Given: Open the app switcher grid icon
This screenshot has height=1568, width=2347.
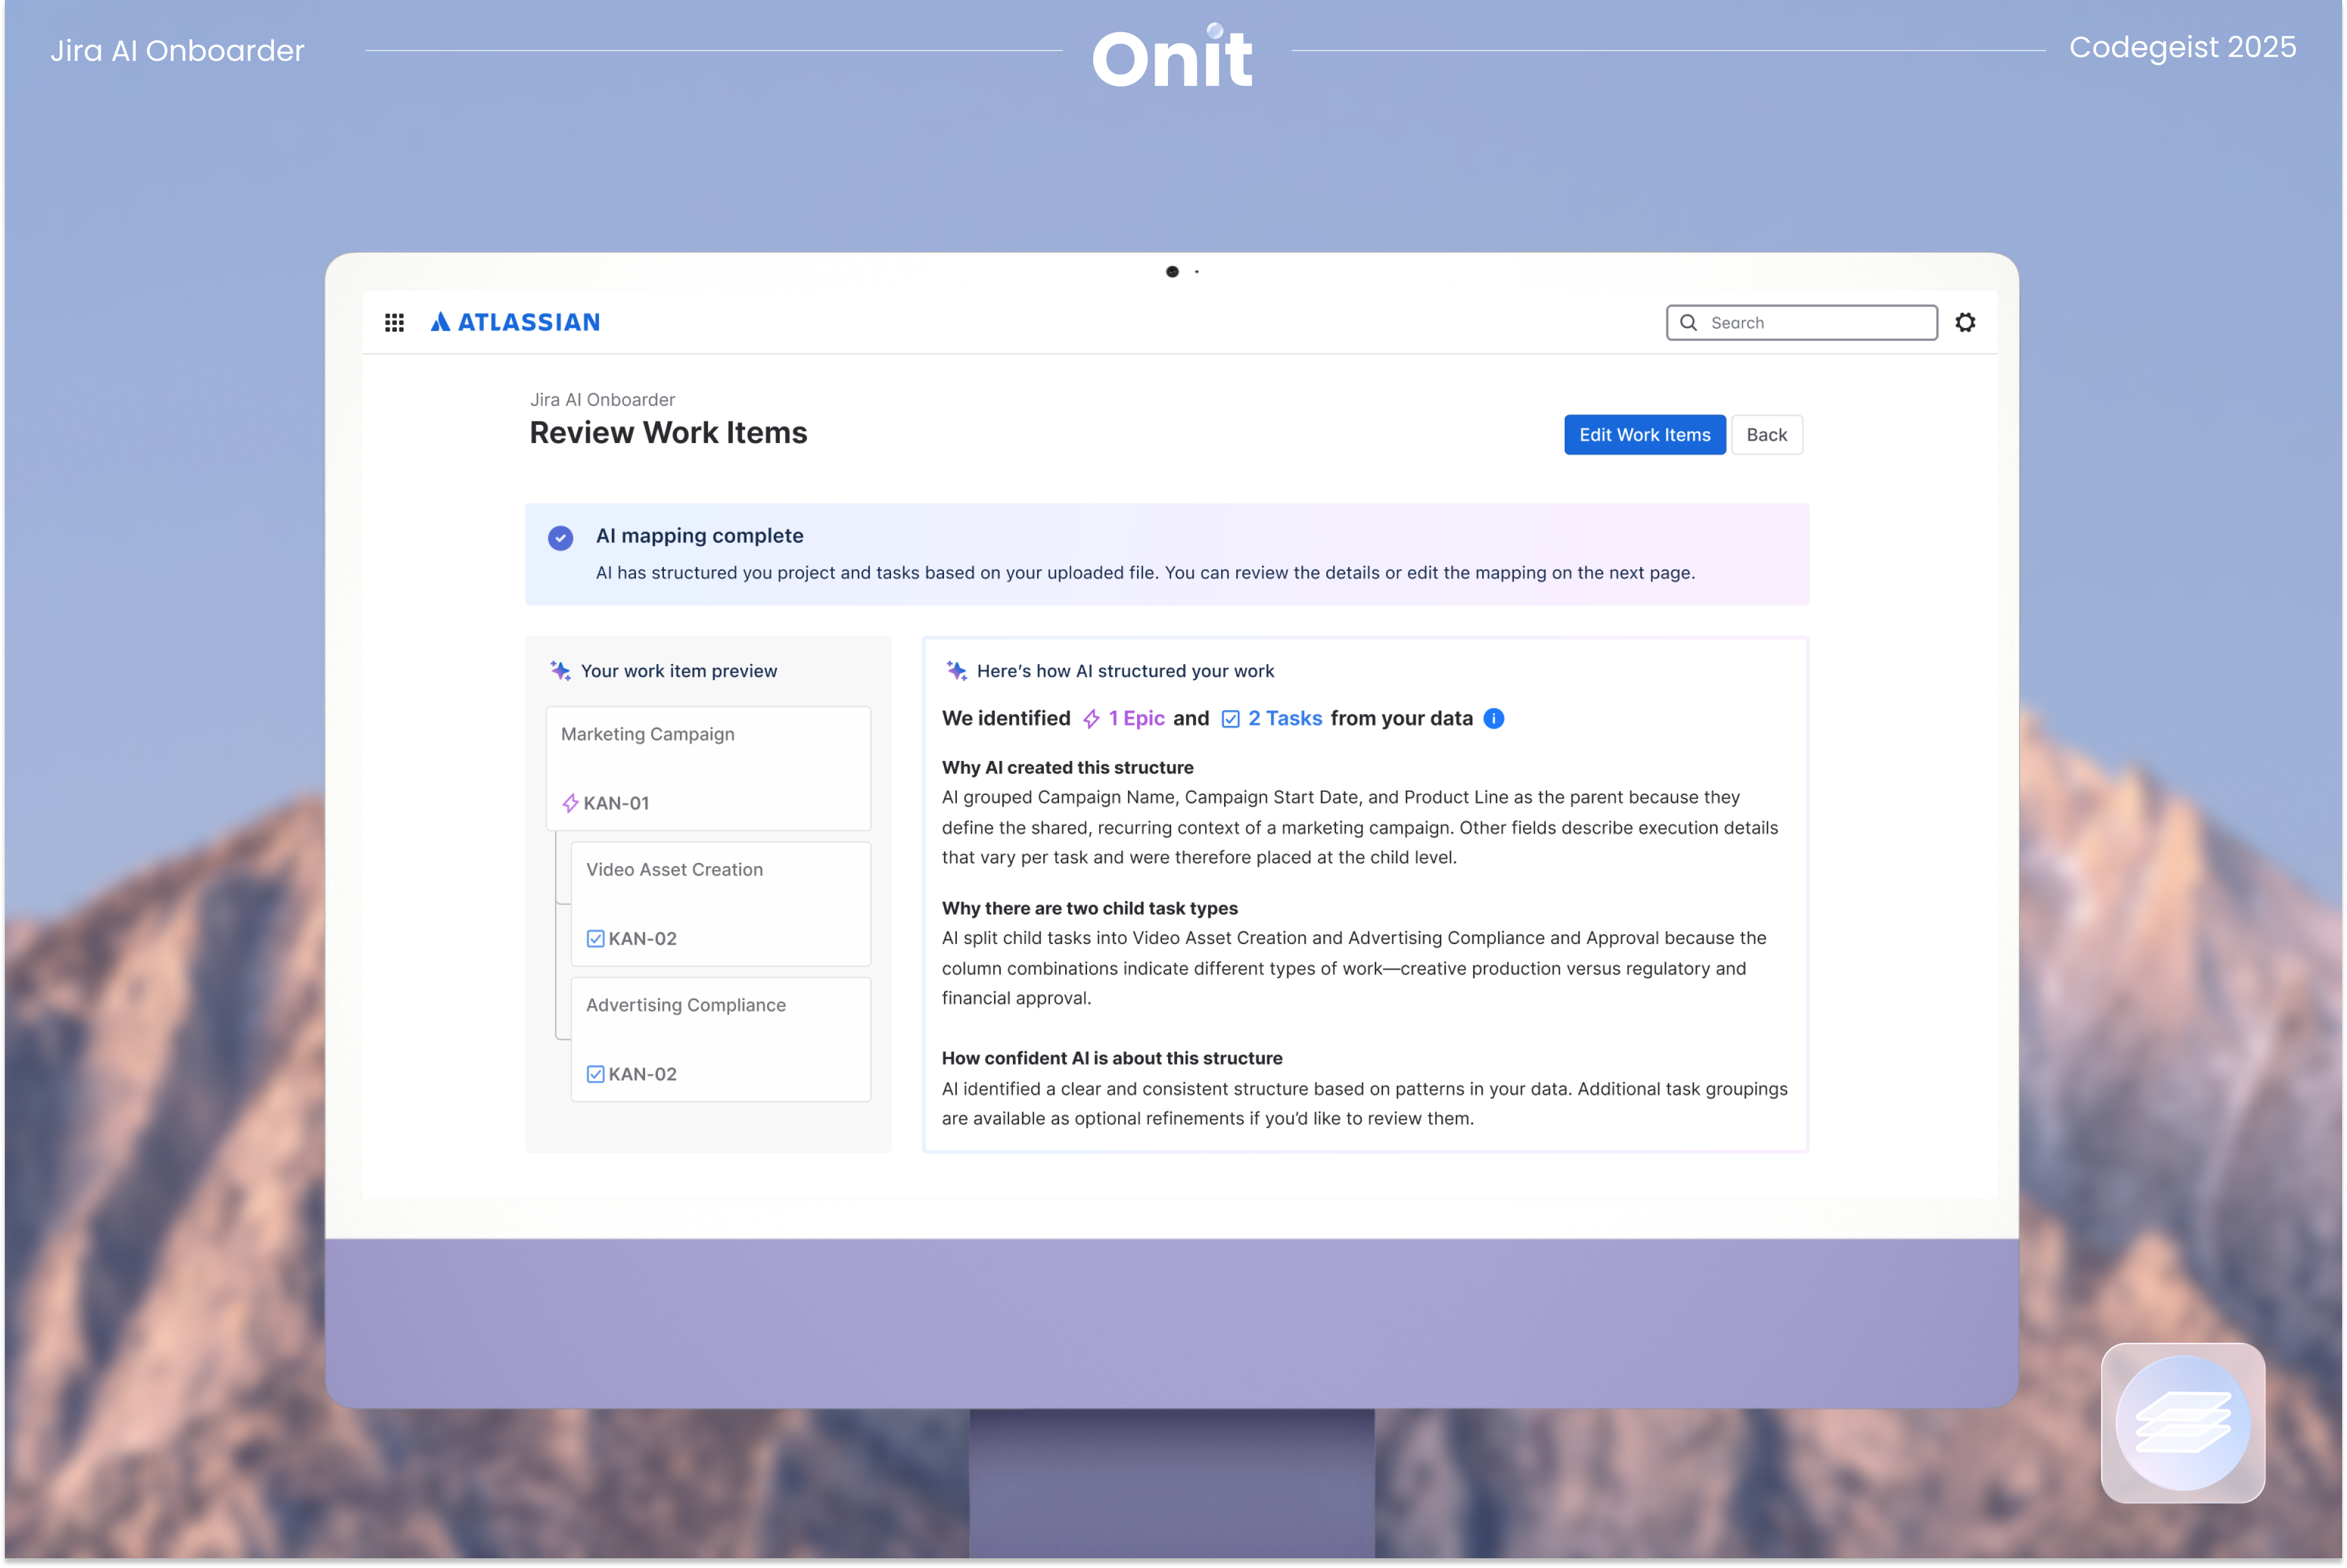Looking at the screenshot, I should tap(394, 322).
